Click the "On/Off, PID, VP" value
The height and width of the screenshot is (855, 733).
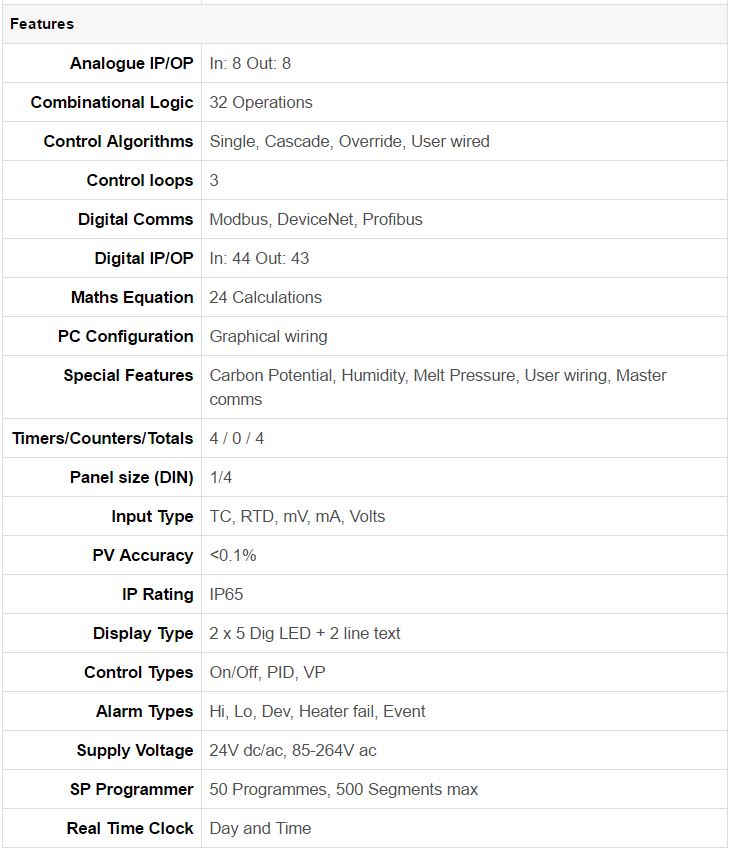[x=267, y=672]
